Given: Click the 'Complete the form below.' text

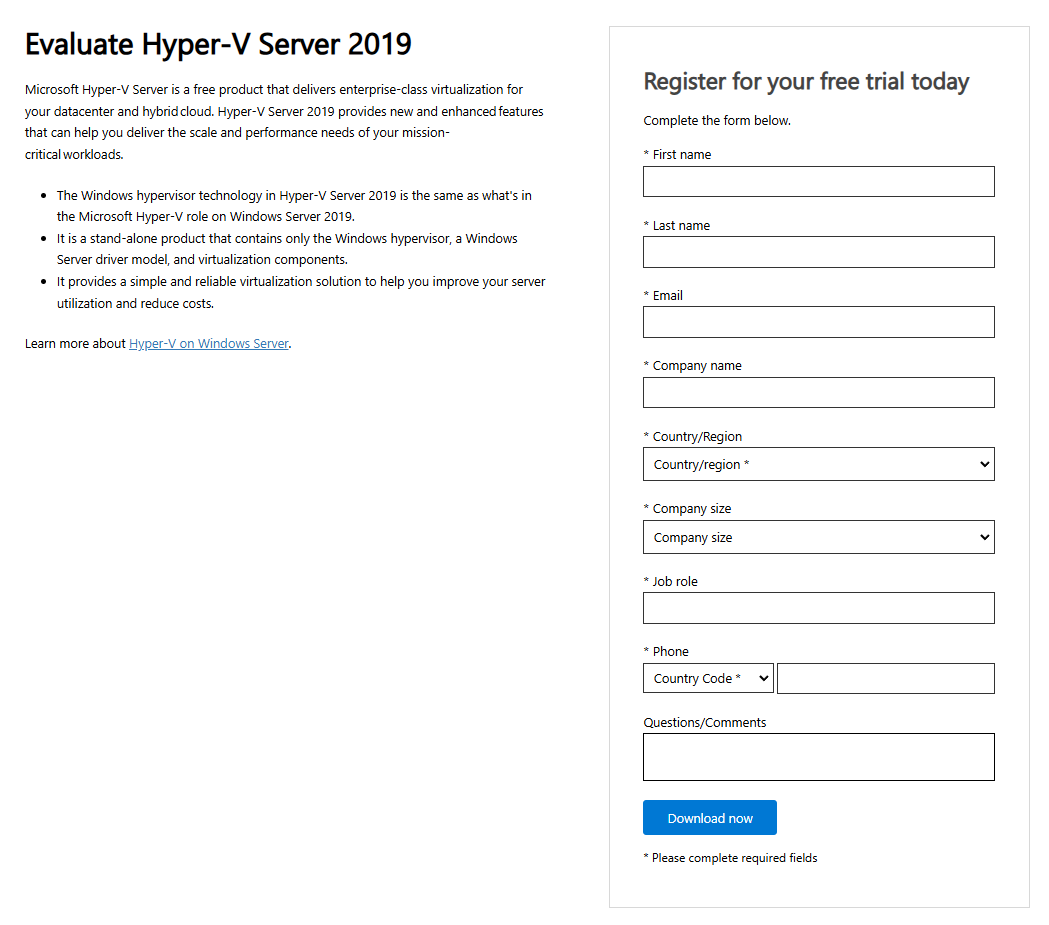Looking at the screenshot, I should (x=717, y=120).
